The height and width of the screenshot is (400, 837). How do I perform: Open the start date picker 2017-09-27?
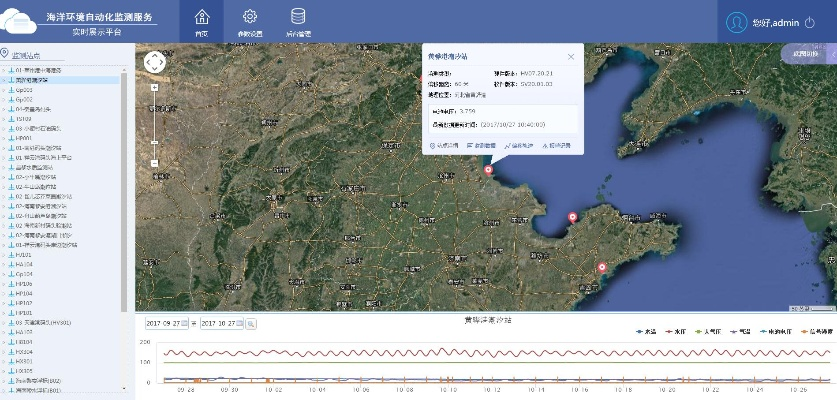click(166, 324)
